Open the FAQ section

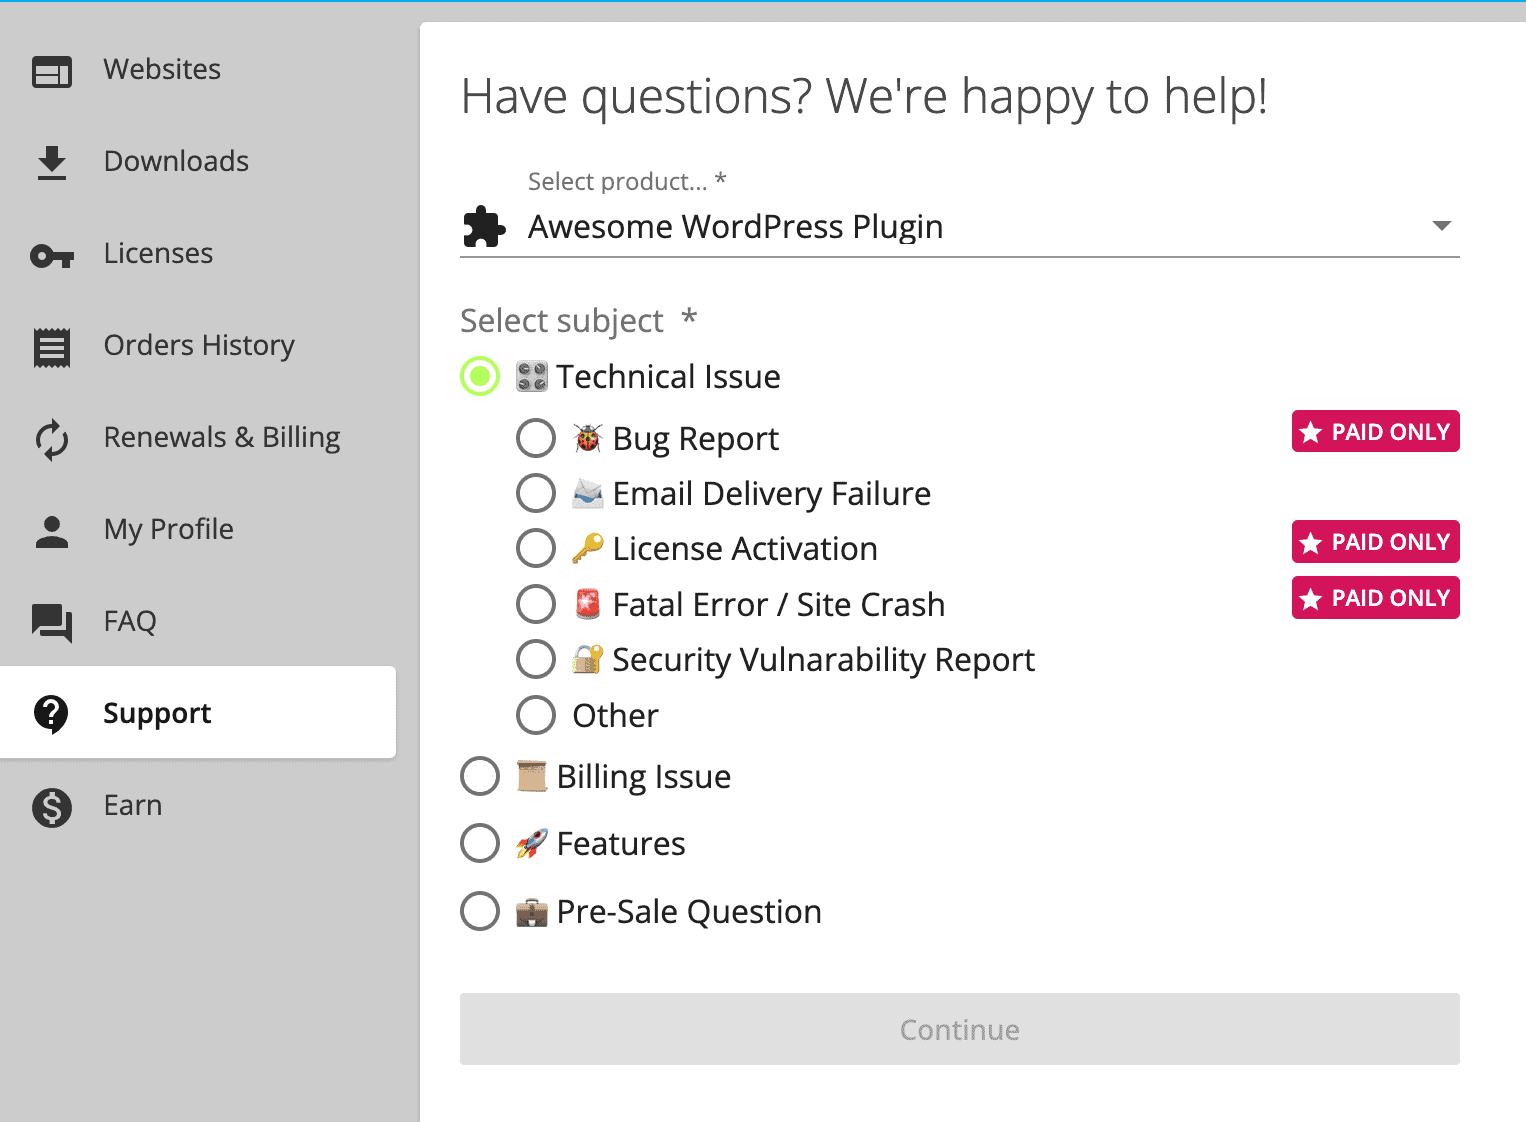click(198, 622)
